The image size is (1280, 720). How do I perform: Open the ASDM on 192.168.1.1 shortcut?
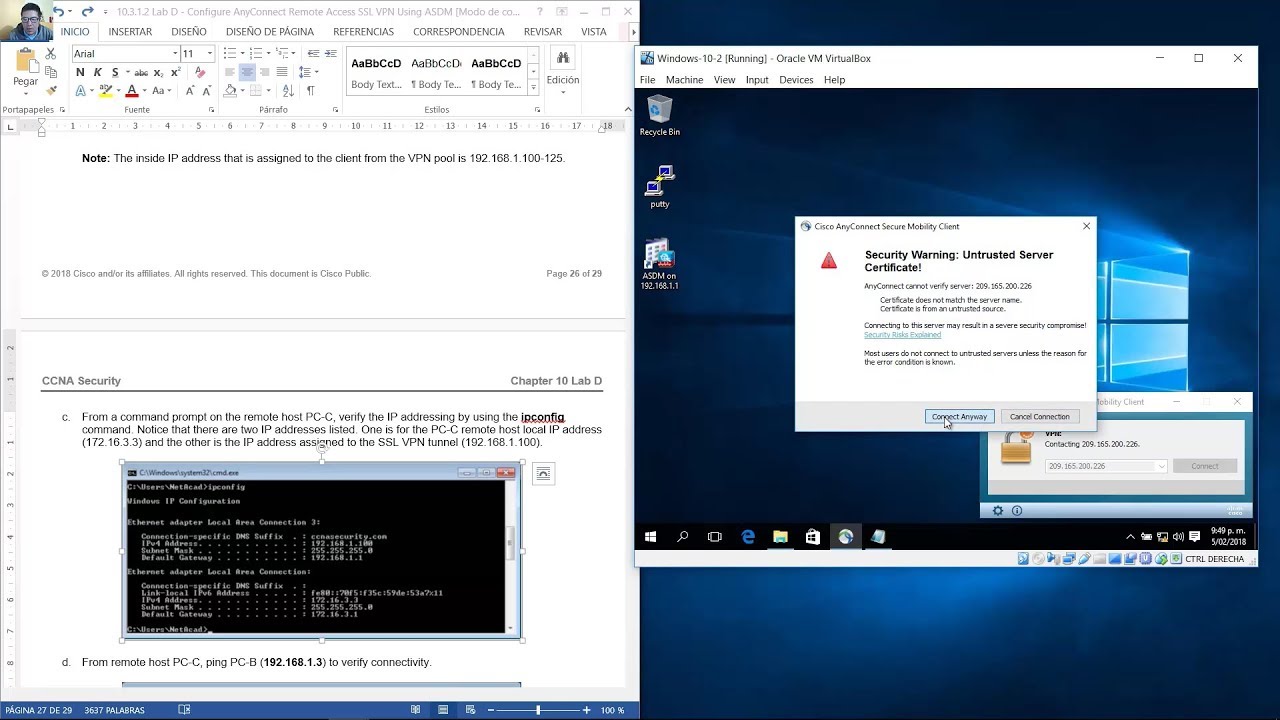[659, 265]
